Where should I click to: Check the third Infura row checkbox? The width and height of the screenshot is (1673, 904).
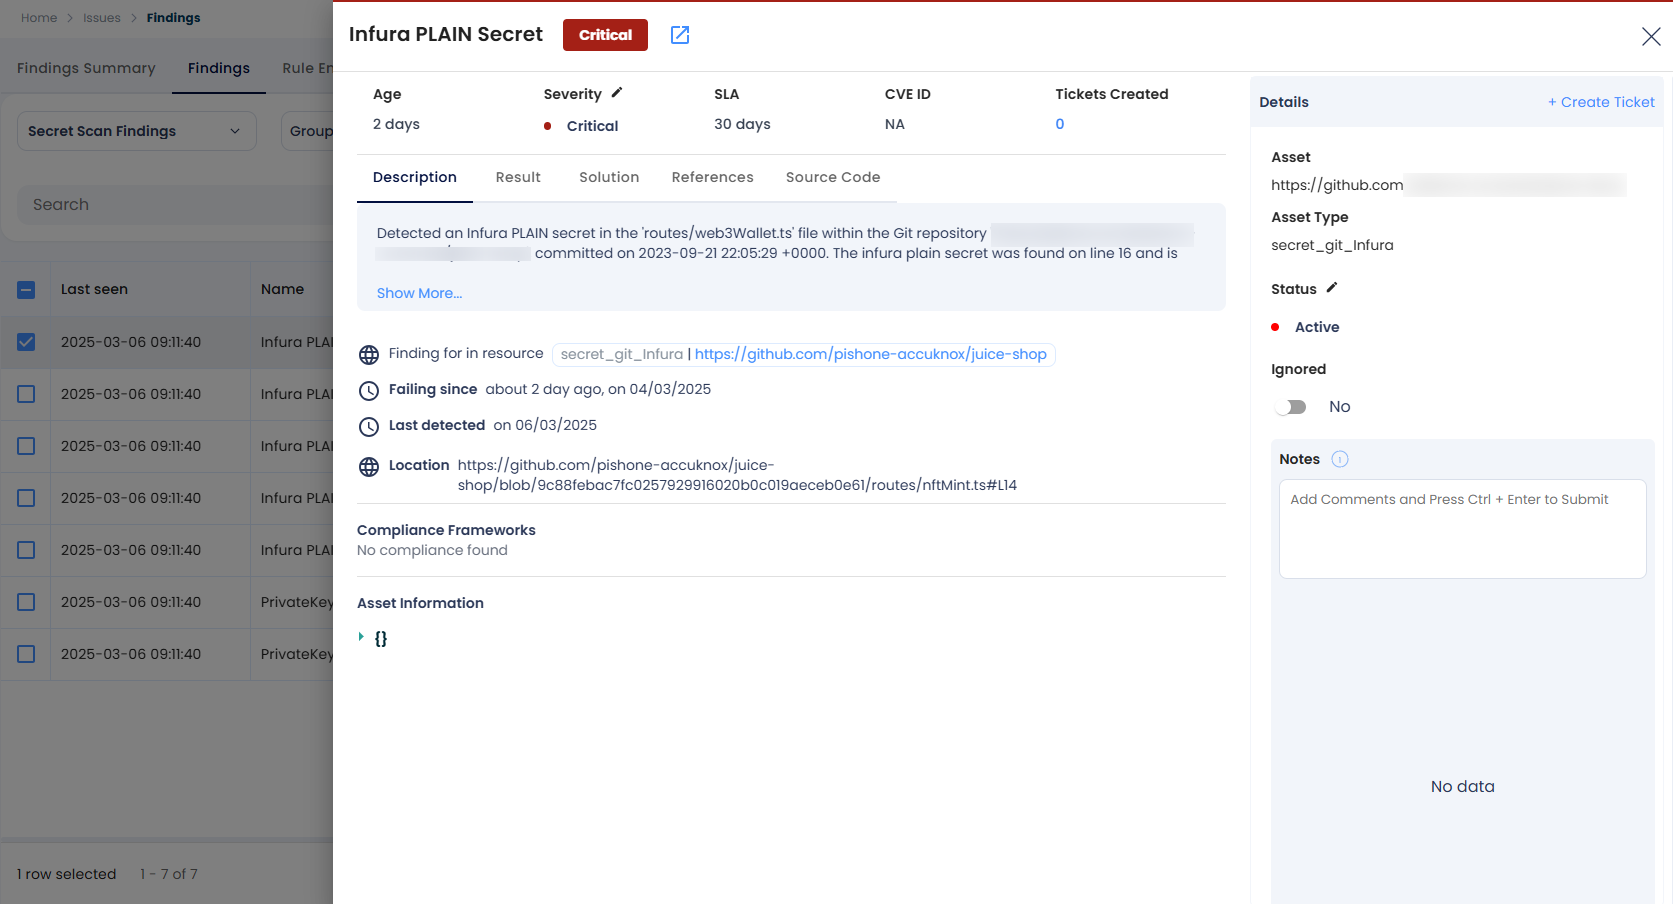coord(26,446)
